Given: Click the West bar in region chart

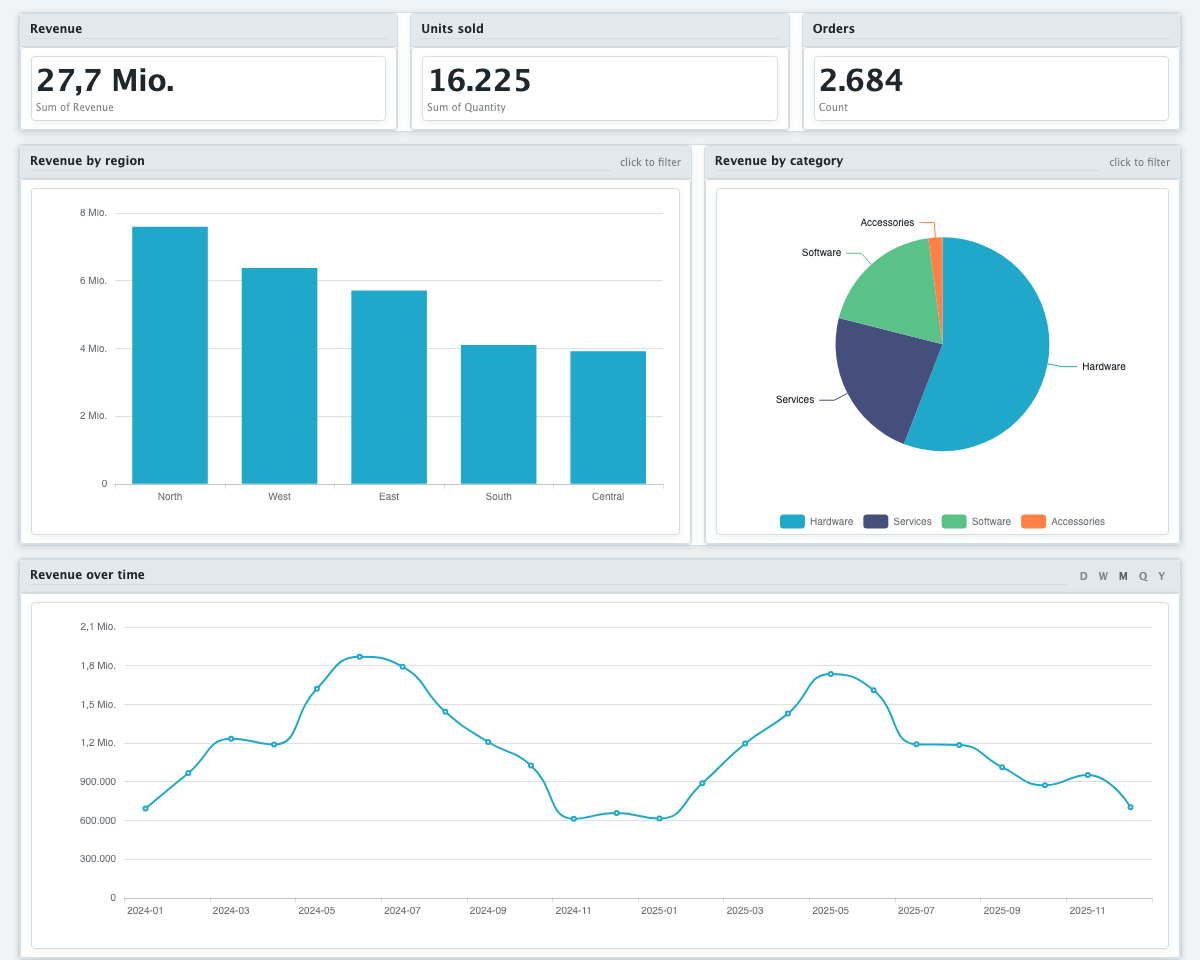Looking at the screenshot, I should (279, 376).
